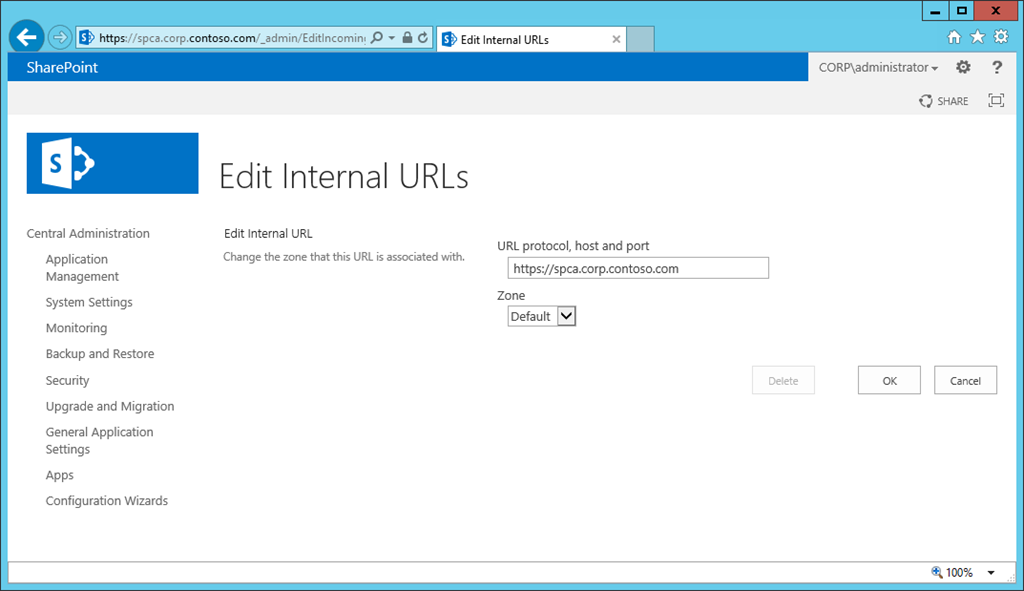The height and width of the screenshot is (591, 1024).
Task: Click the SharePoint suite bar title
Action: click(x=62, y=67)
